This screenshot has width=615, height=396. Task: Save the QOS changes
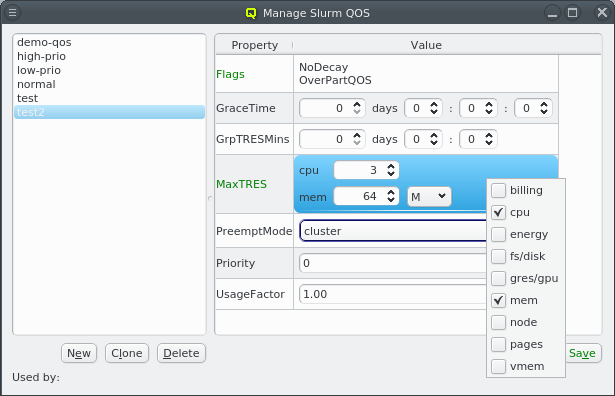tap(582, 353)
